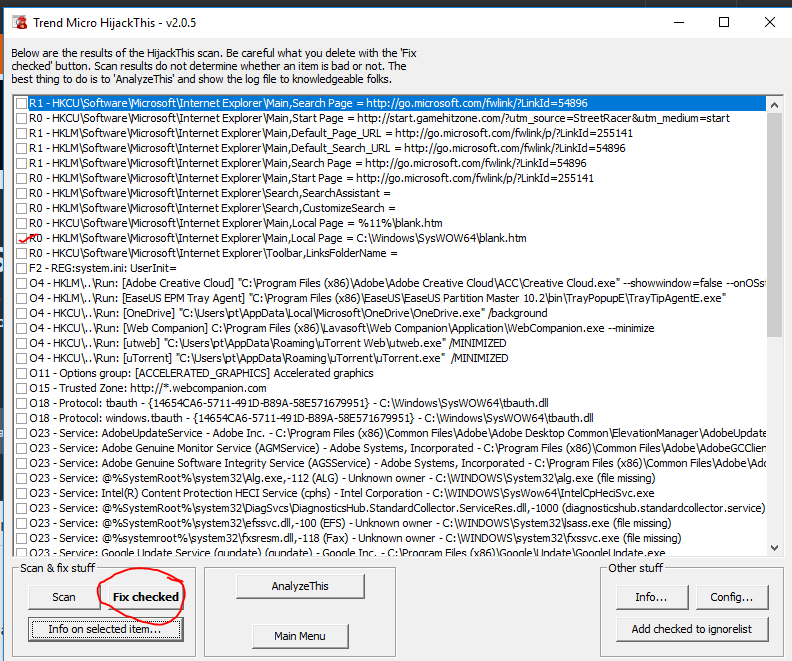This screenshot has height=661, width=792.
Task: Click the Fix checked button
Action: coord(145,597)
